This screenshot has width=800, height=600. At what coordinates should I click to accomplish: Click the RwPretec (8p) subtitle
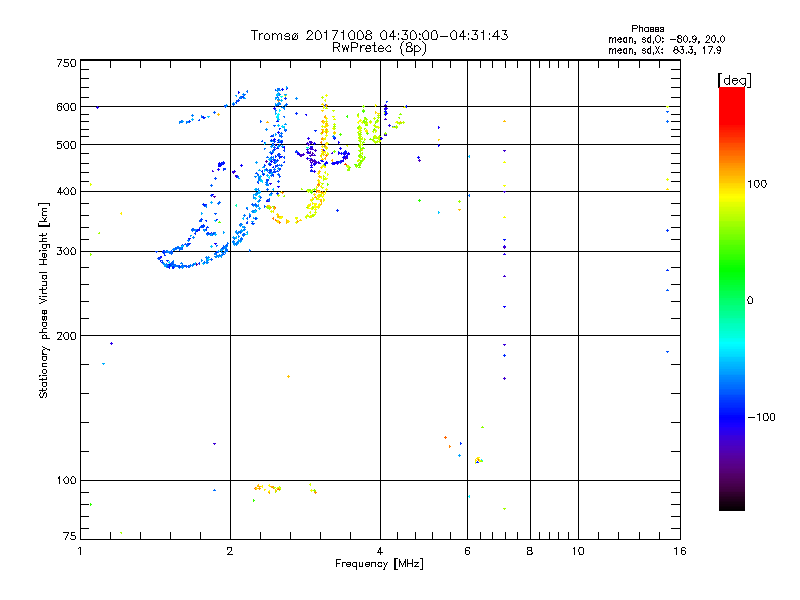pos(379,48)
